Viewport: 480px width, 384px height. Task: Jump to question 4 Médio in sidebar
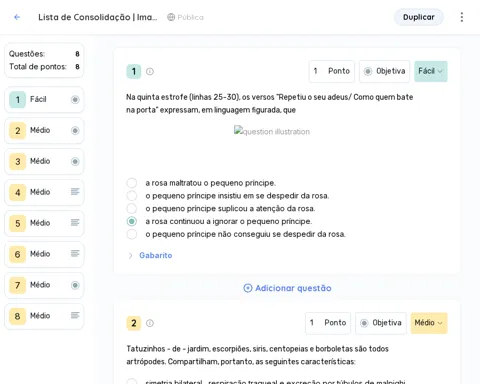[44, 192]
